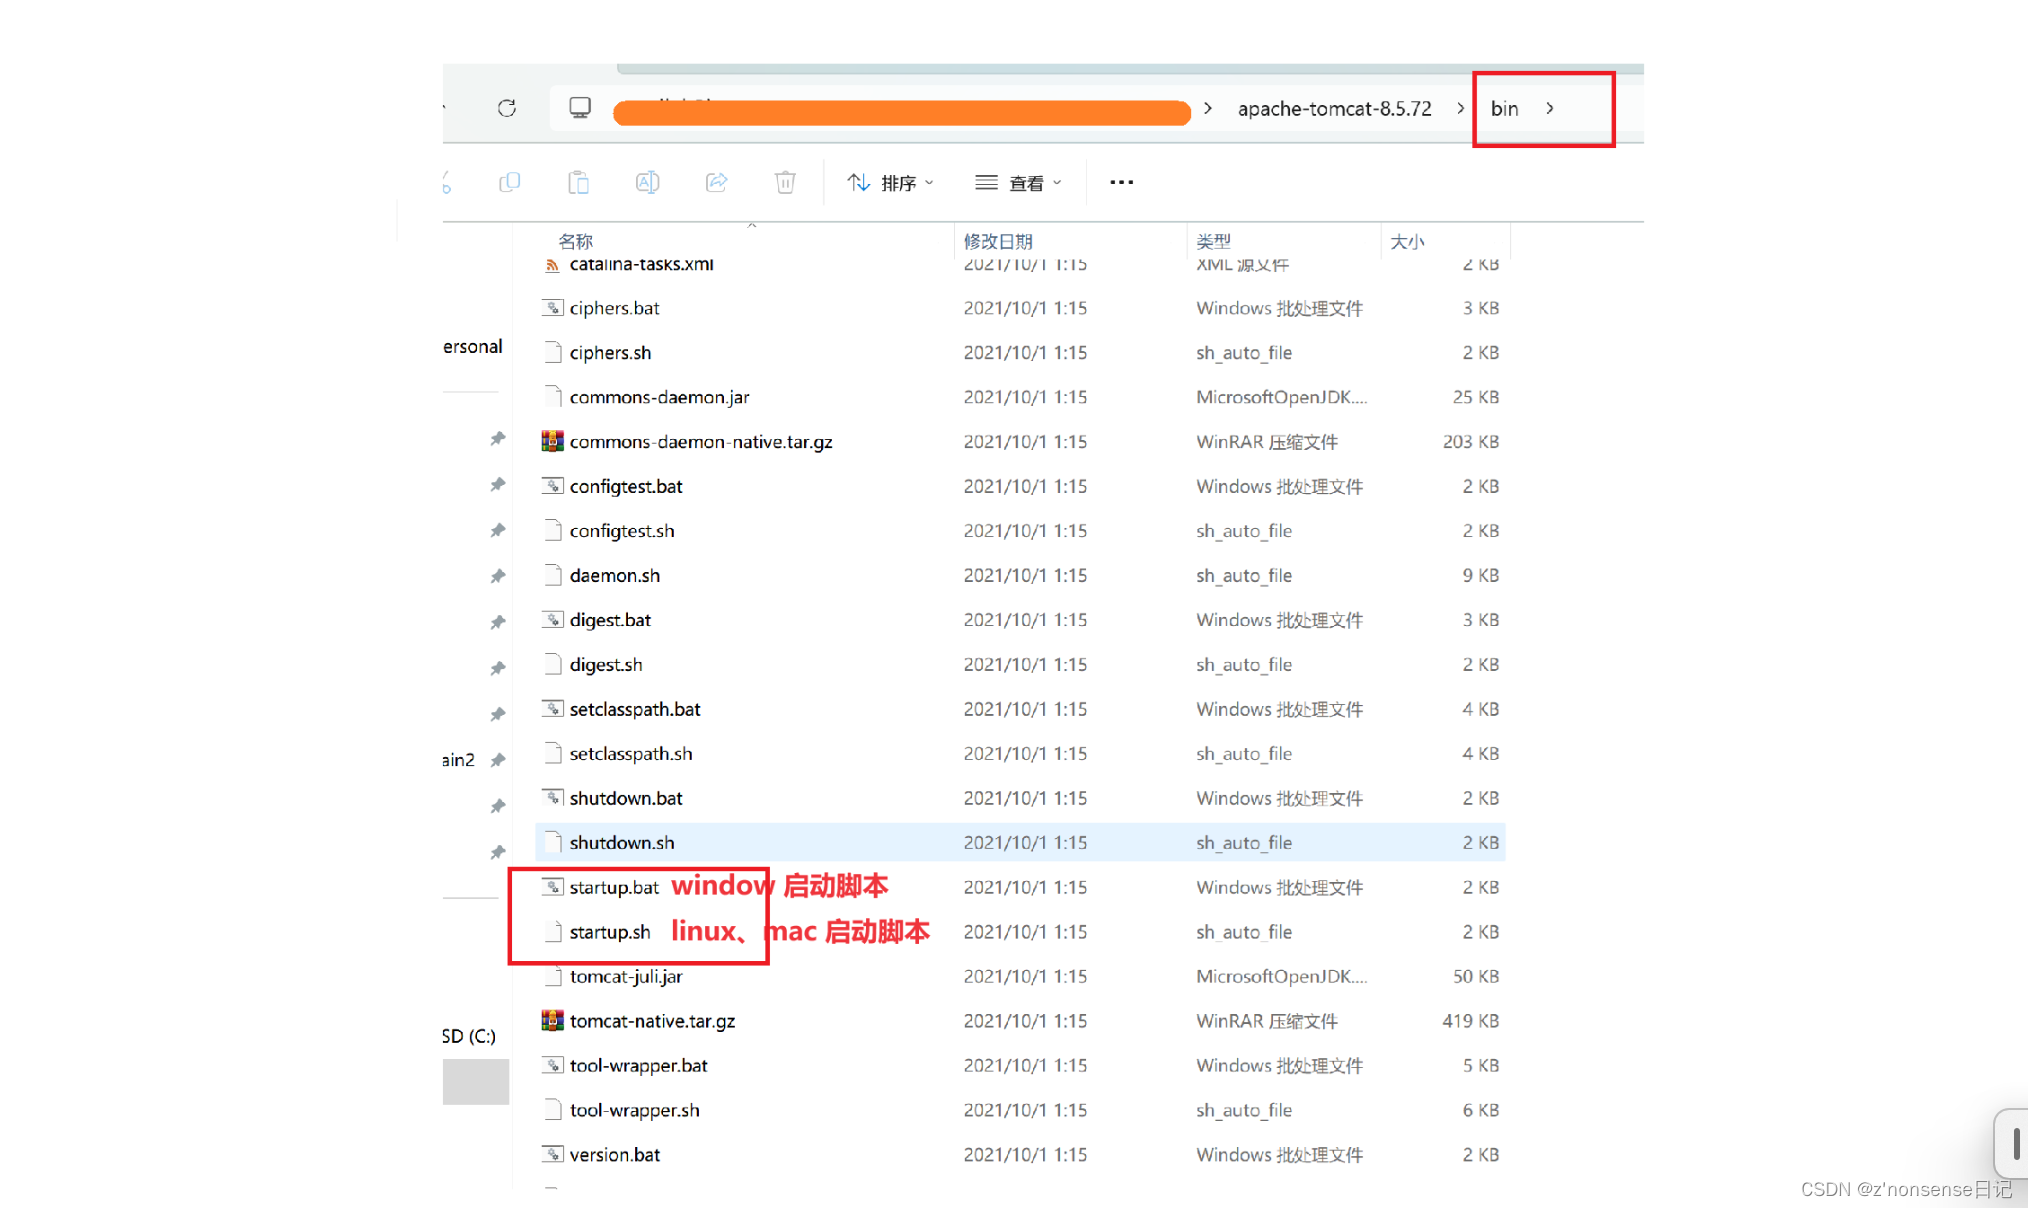This screenshot has height=1208, width=2028.
Task: Open ersonal item in sidebar
Action: click(472, 346)
